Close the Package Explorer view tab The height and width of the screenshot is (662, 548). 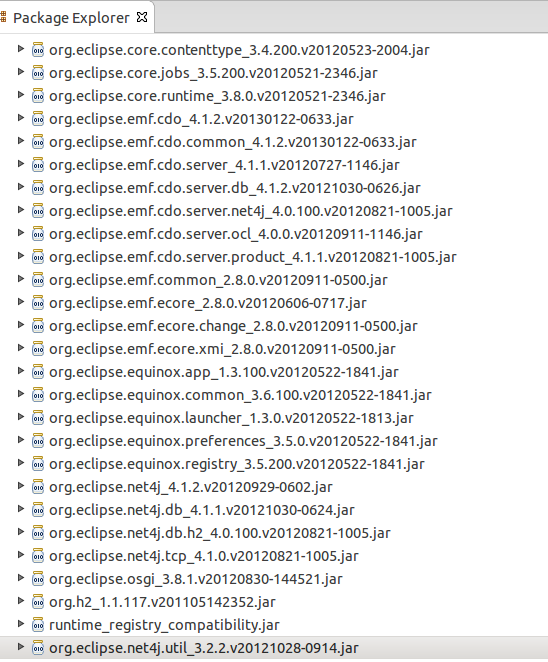(x=142, y=17)
